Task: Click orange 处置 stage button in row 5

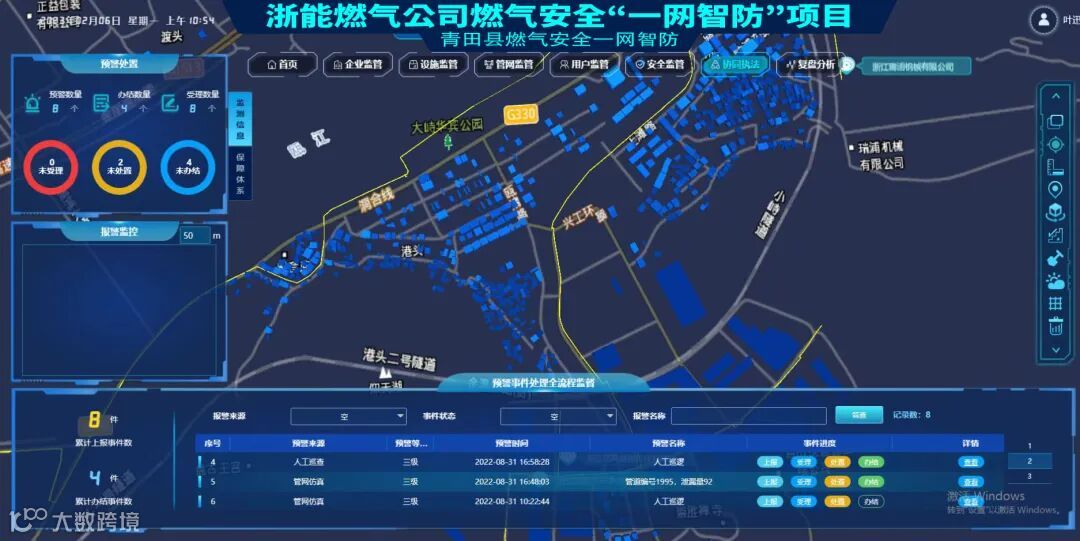Action: coord(837,482)
